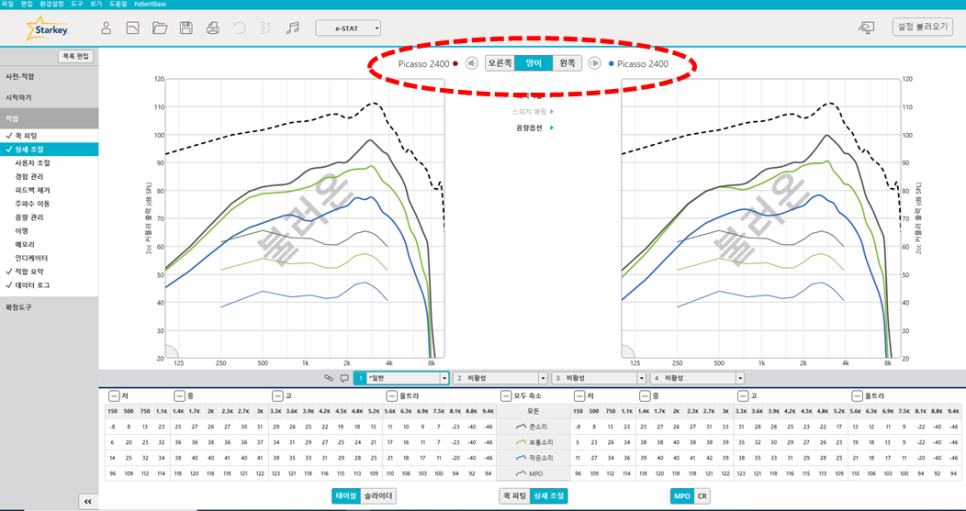Screen dimensions: 966x511
Task: Open 환경설정 menu
Action: [52, 4]
